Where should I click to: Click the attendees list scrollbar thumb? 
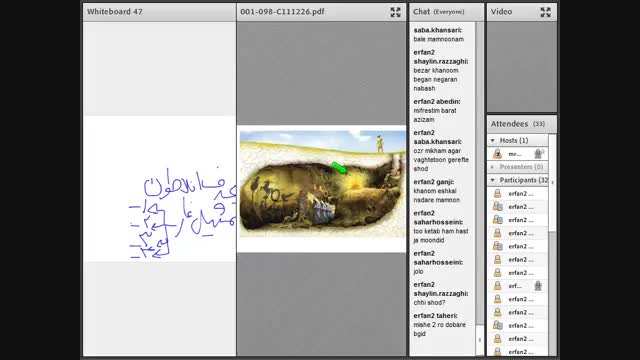pyautogui.click(x=552, y=294)
